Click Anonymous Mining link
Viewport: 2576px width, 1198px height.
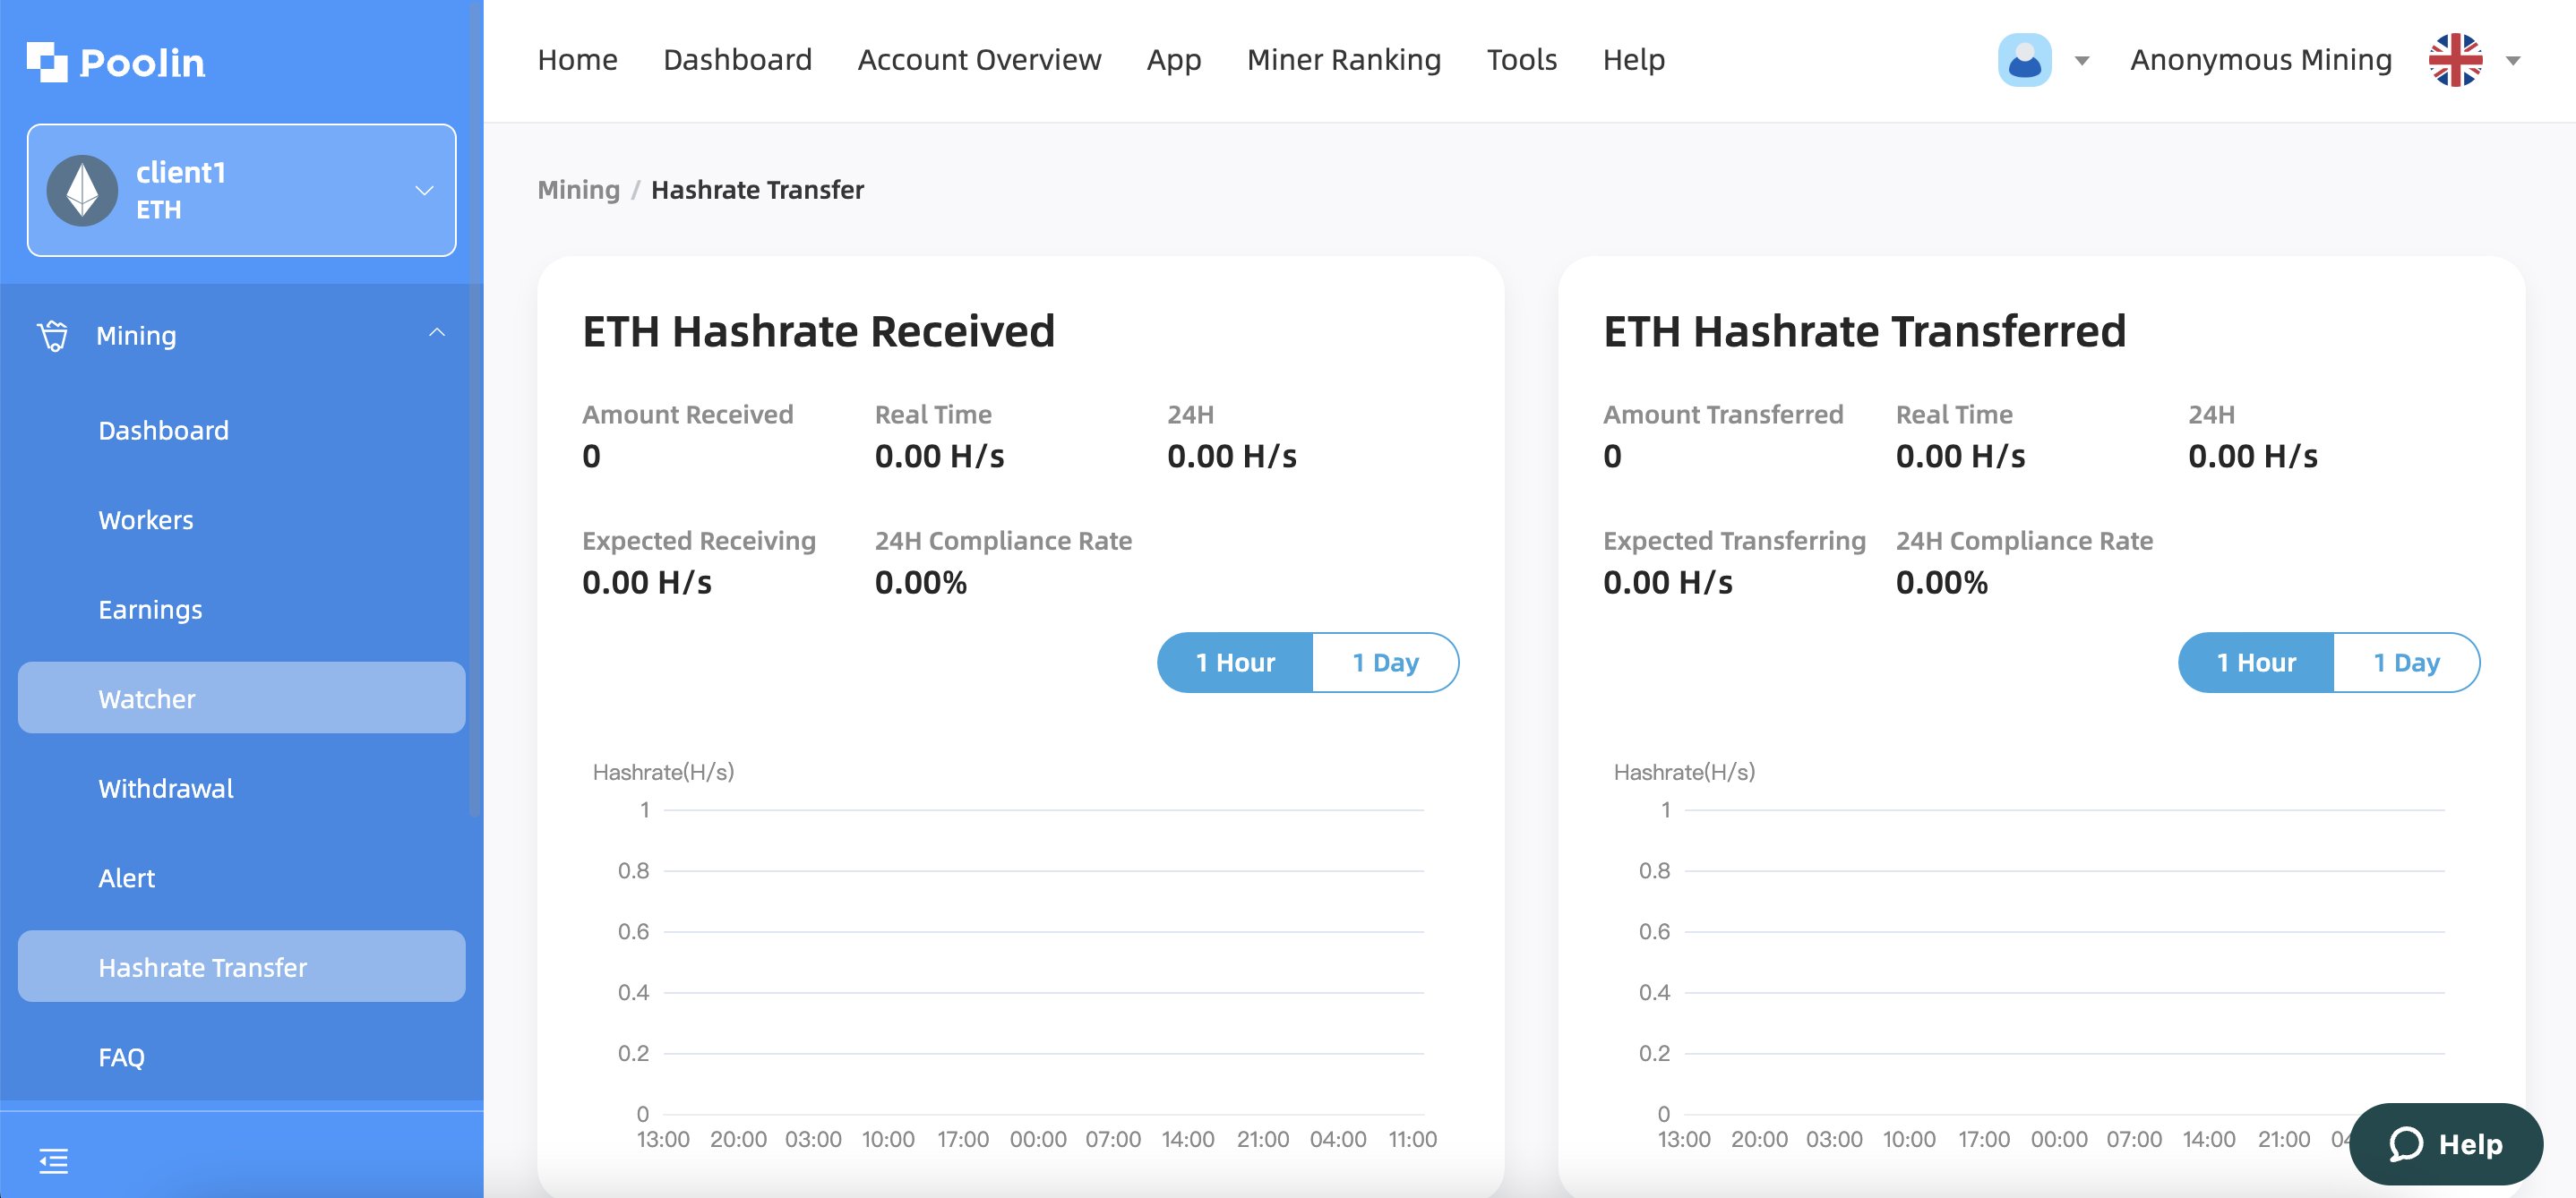[x=2261, y=60]
